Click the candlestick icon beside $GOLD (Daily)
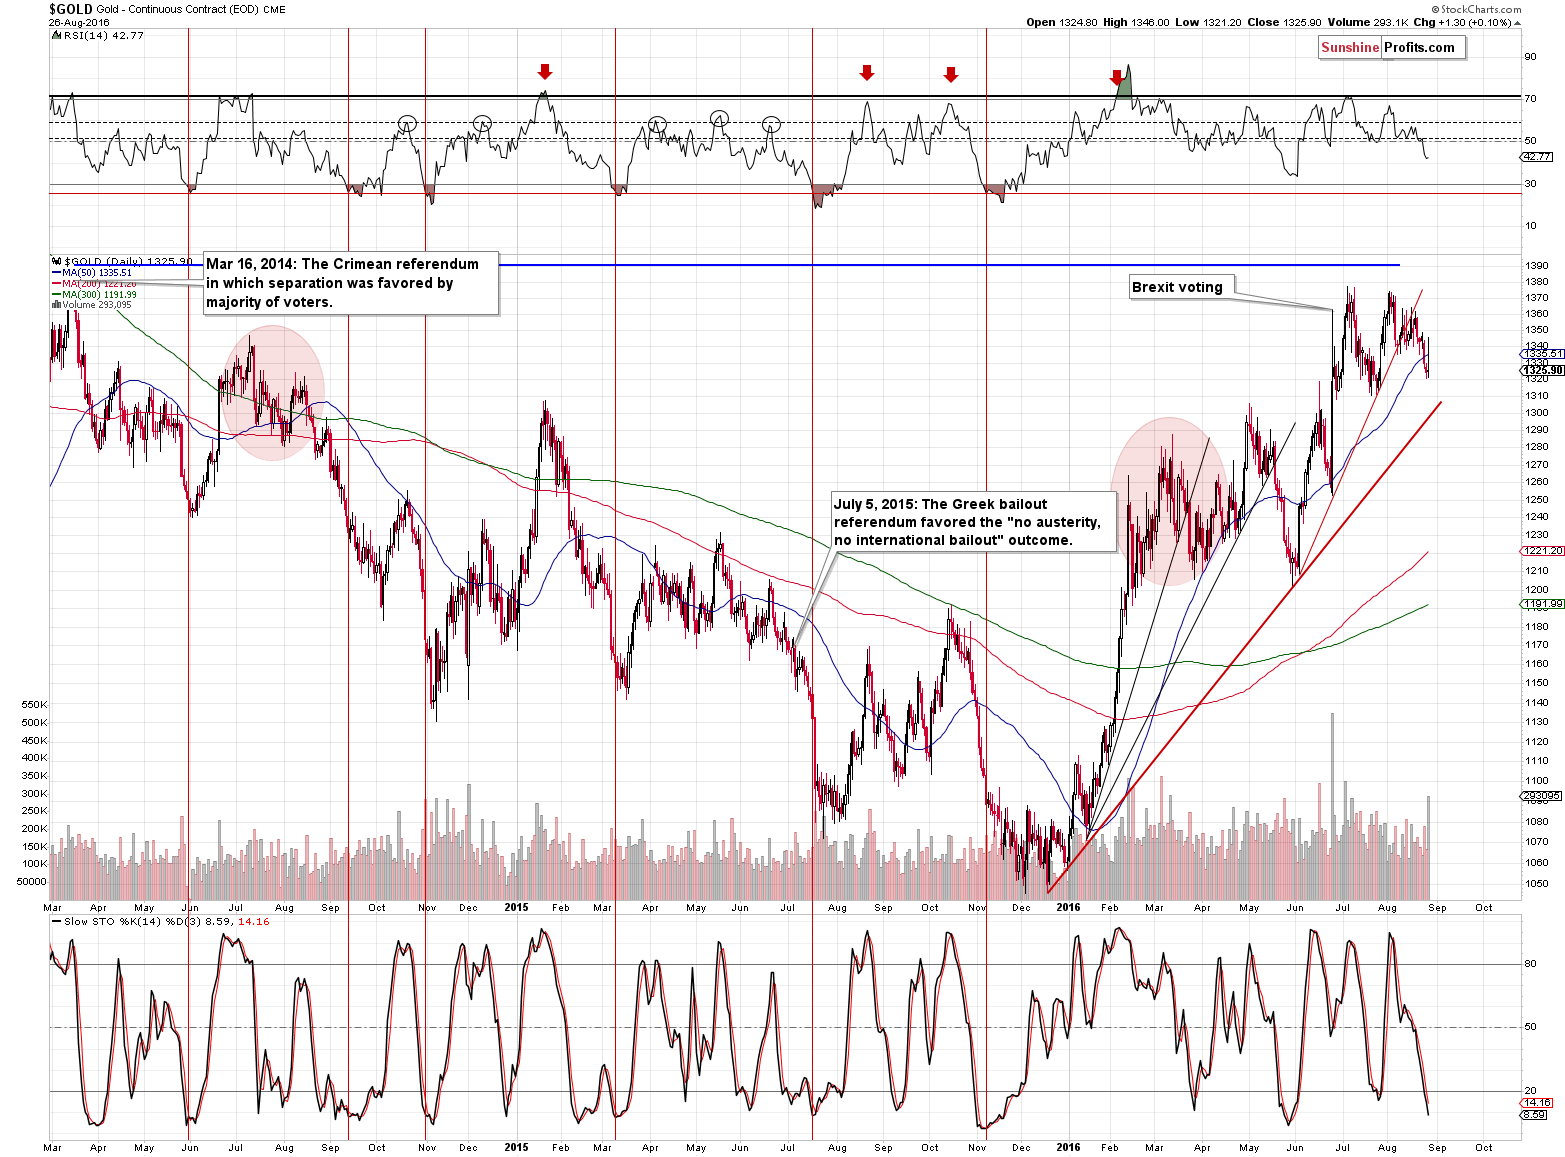This screenshot has height=1157, width=1565. (57, 262)
